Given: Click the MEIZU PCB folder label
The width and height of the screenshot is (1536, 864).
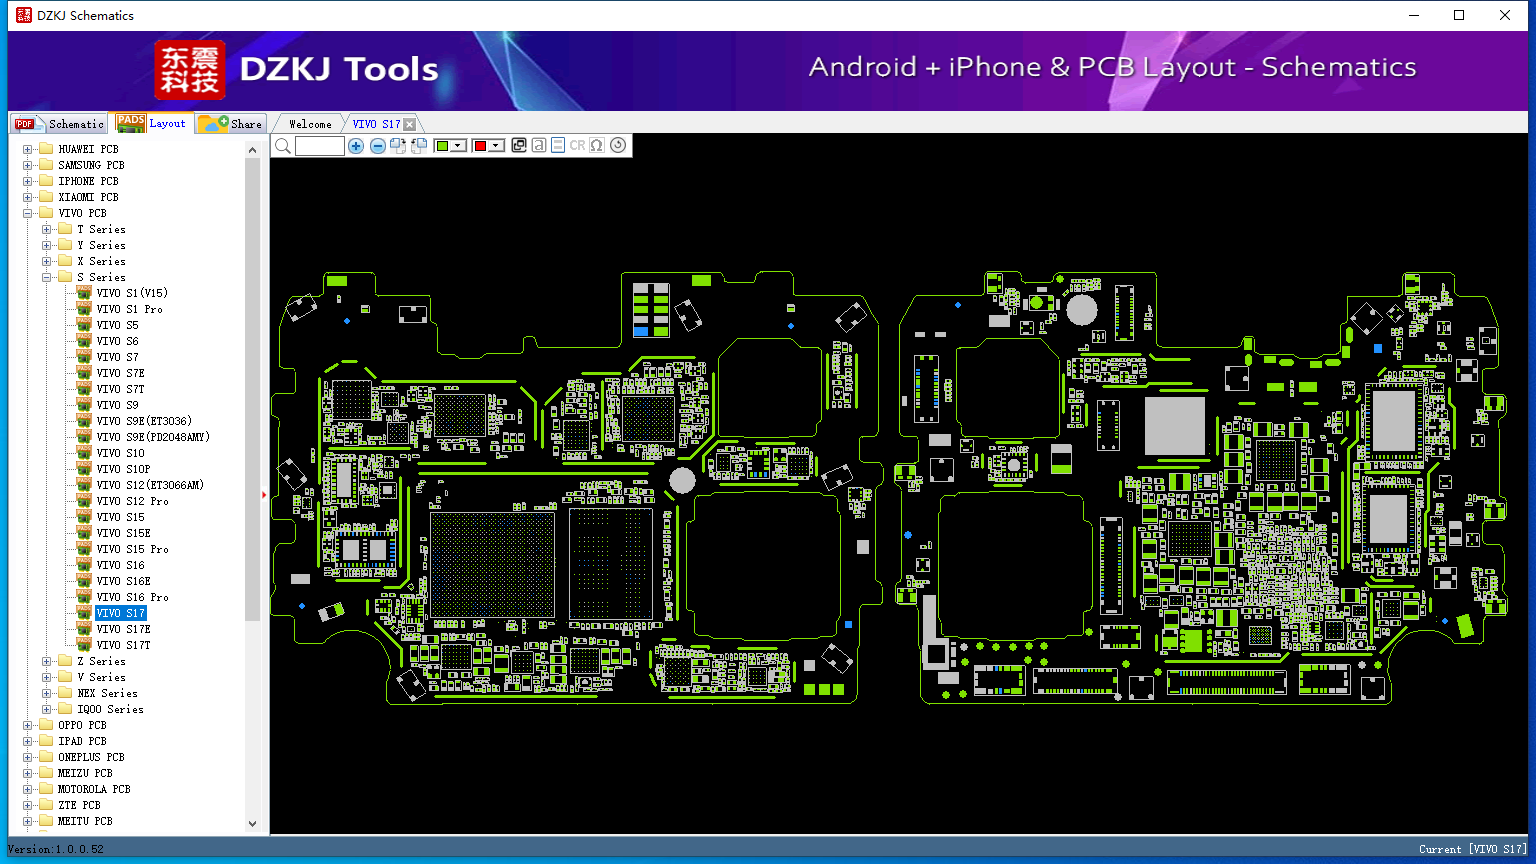Looking at the screenshot, I should point(85,773).
